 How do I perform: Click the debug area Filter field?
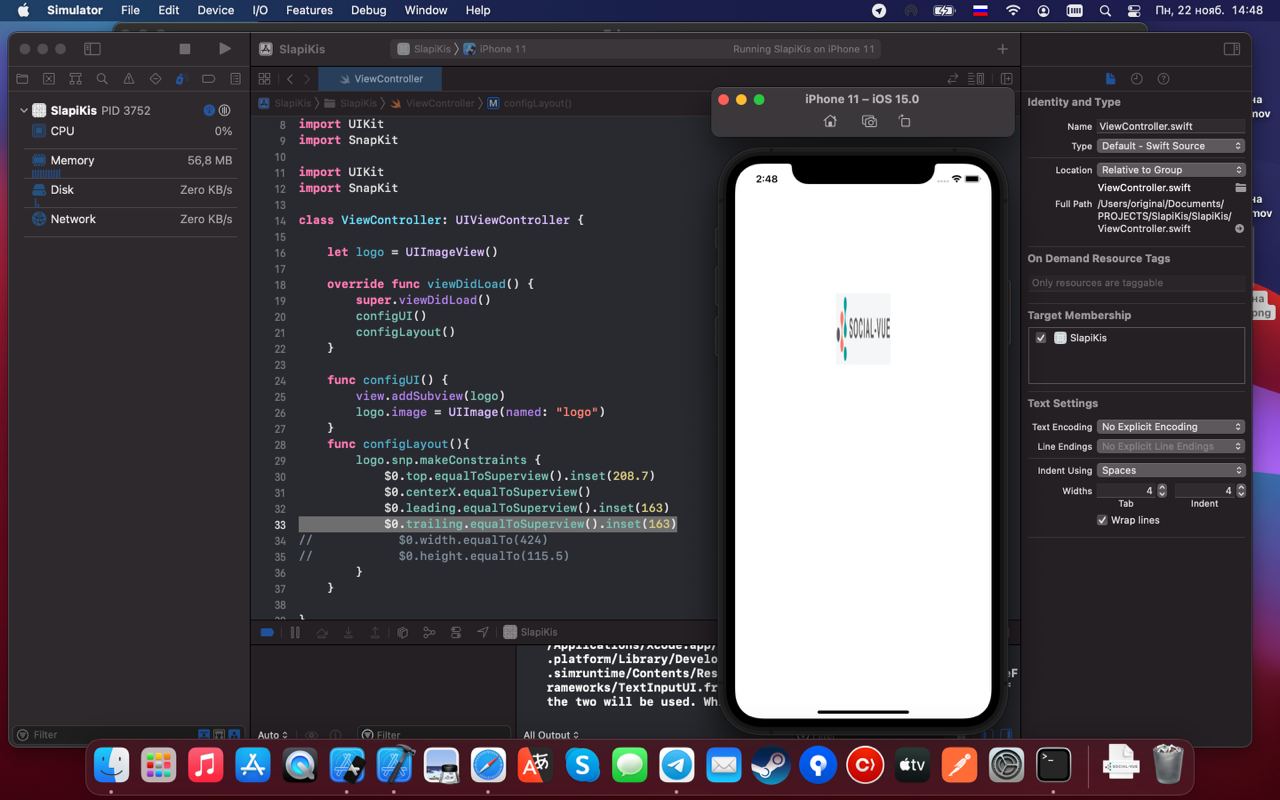pos(433,735)
